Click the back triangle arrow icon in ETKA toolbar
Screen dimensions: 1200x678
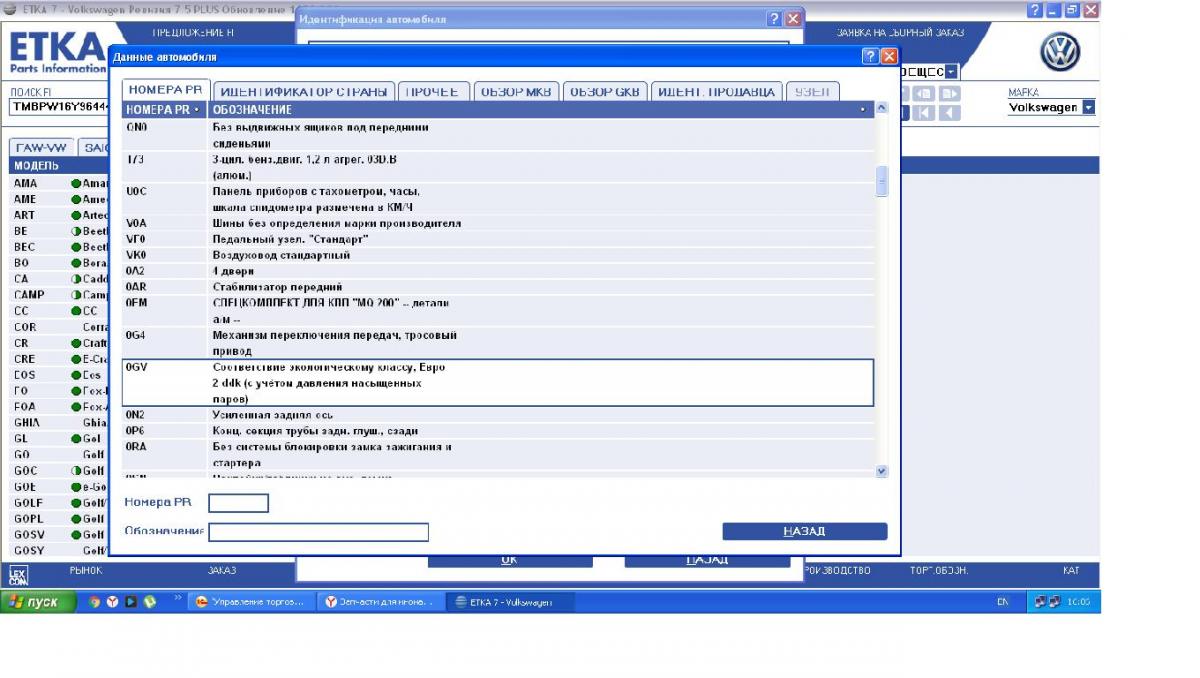click(949, 113)
